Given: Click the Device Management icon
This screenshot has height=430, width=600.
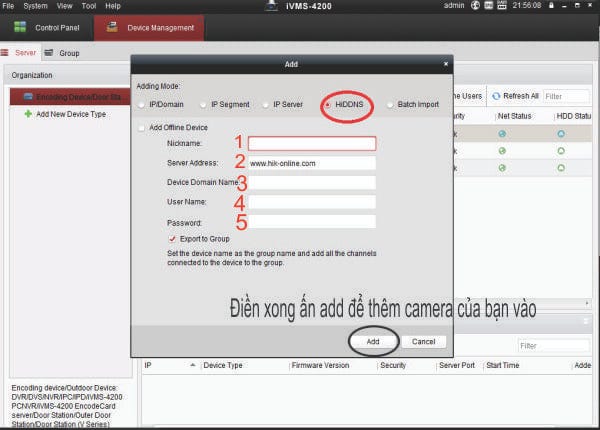Looking at the screenshot, I should [112, 27].
